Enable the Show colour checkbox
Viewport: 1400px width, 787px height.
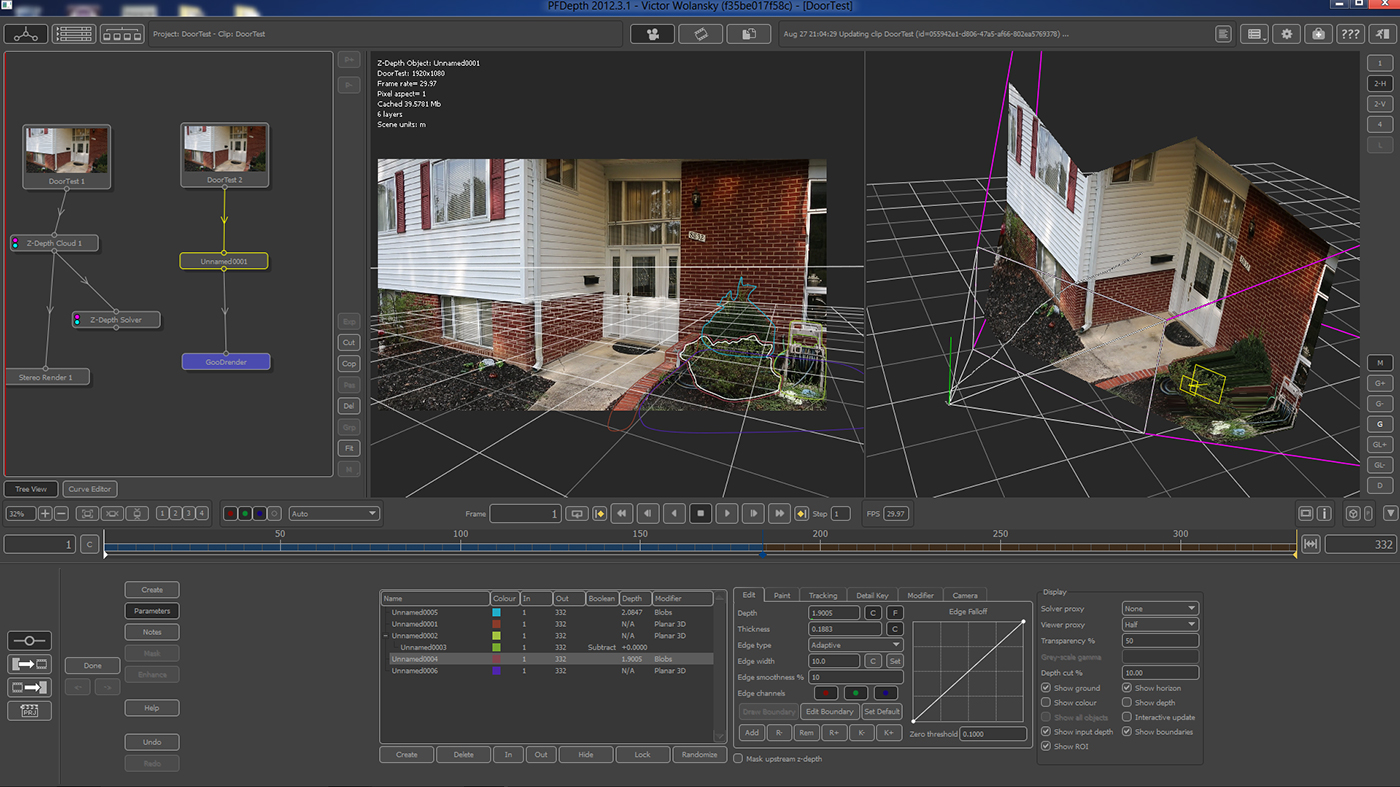[x=1046, y=703]
